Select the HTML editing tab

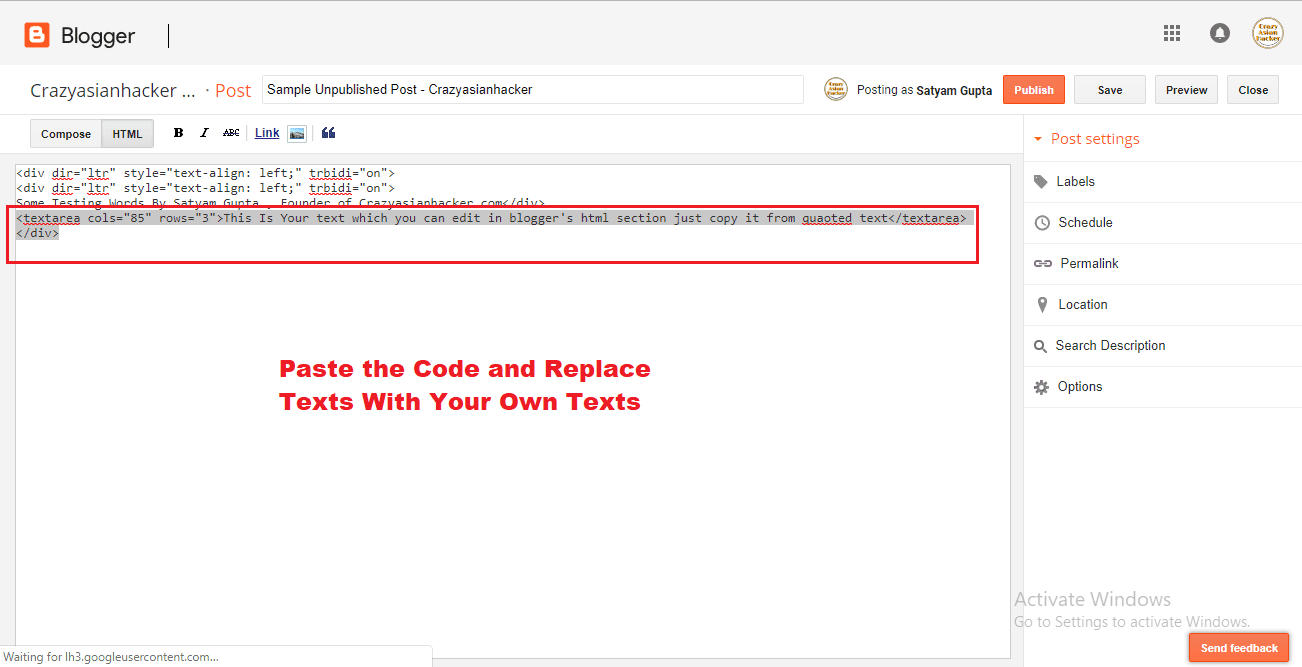point(127,132)
